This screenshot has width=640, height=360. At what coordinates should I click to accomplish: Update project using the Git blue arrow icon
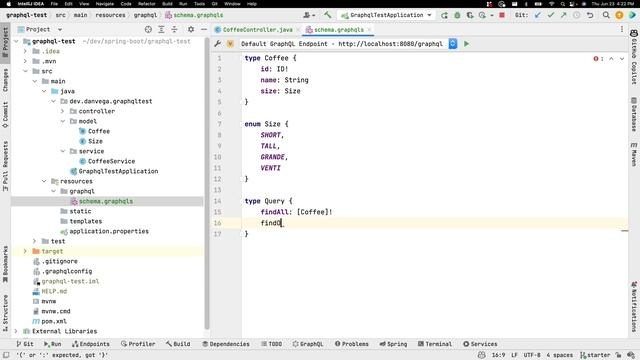[x=538, y=15]
